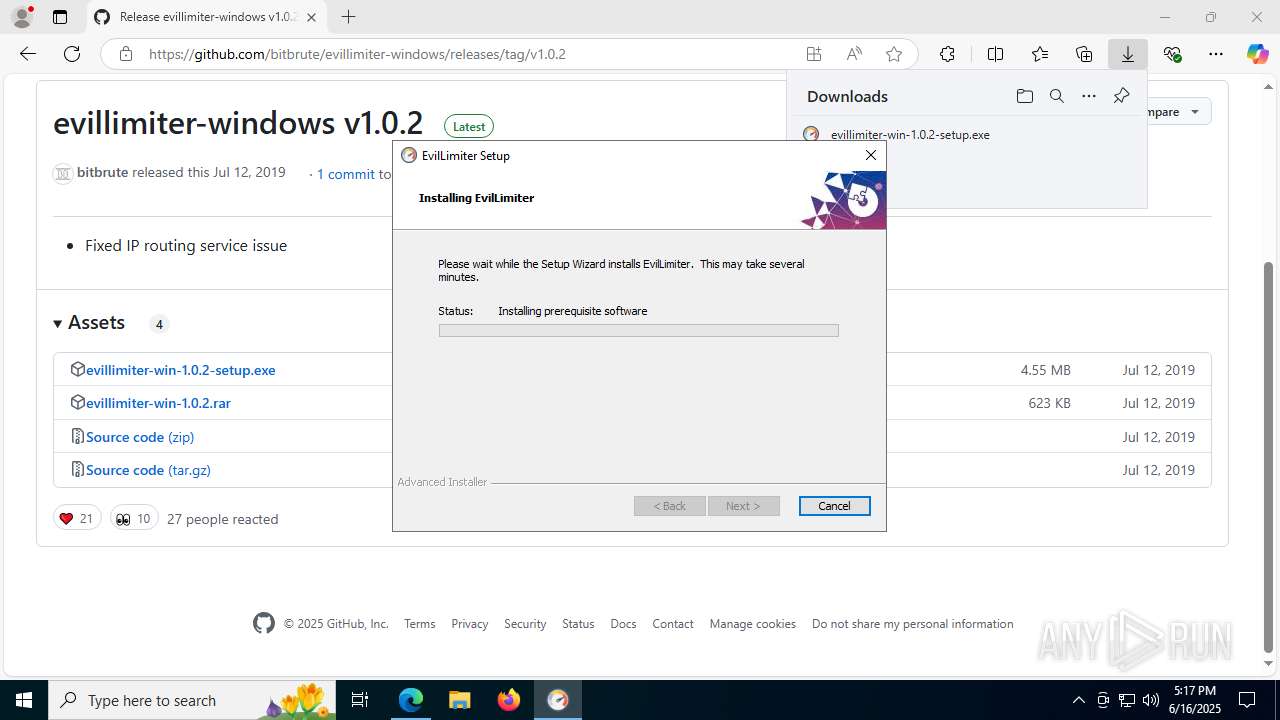Viewport: 1280px width, 720px height.
Task: View site information lock icon
Action: tap(125, 54)
